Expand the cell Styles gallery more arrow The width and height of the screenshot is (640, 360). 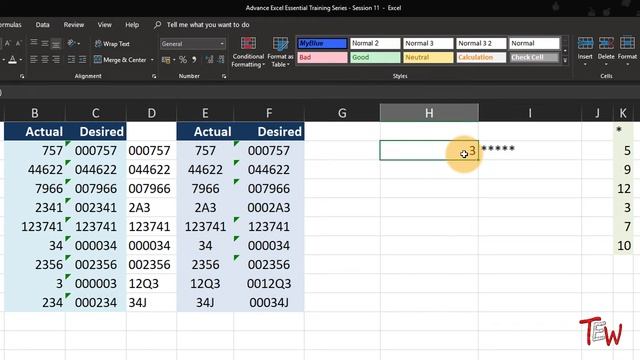pos(565,60)
